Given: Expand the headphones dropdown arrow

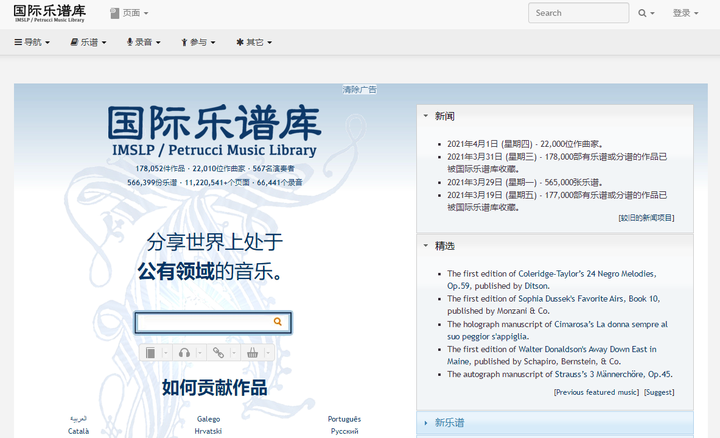Looking at the screenshot, I should (200, 353).
